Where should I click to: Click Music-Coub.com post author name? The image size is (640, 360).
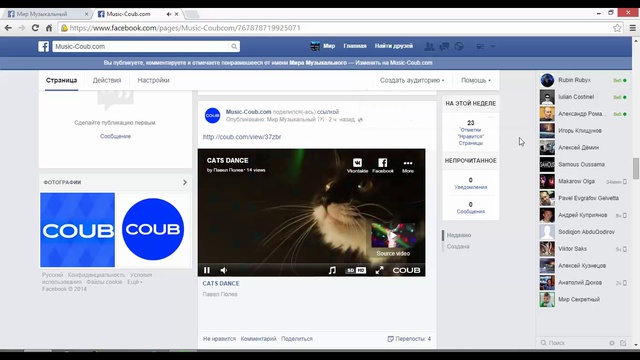point(249,112)
